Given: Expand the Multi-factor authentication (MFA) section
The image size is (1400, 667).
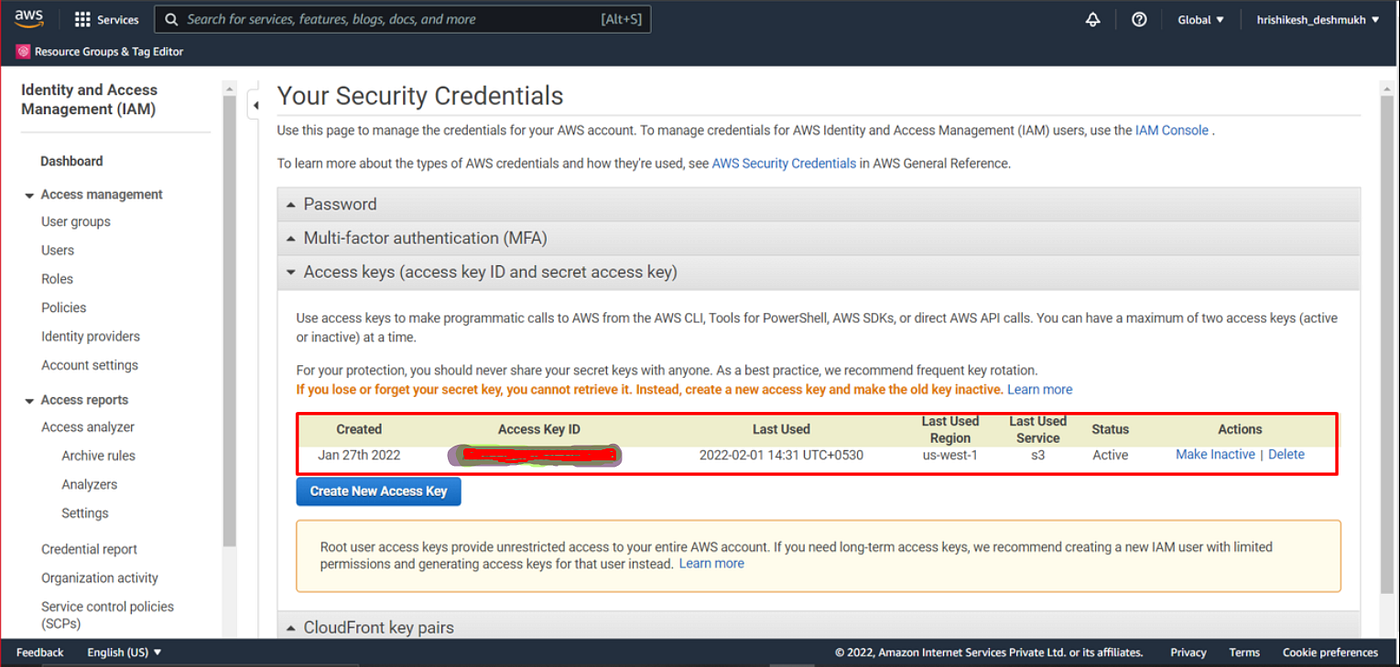Looking at the screenshot, I should (x=818, y=238).
